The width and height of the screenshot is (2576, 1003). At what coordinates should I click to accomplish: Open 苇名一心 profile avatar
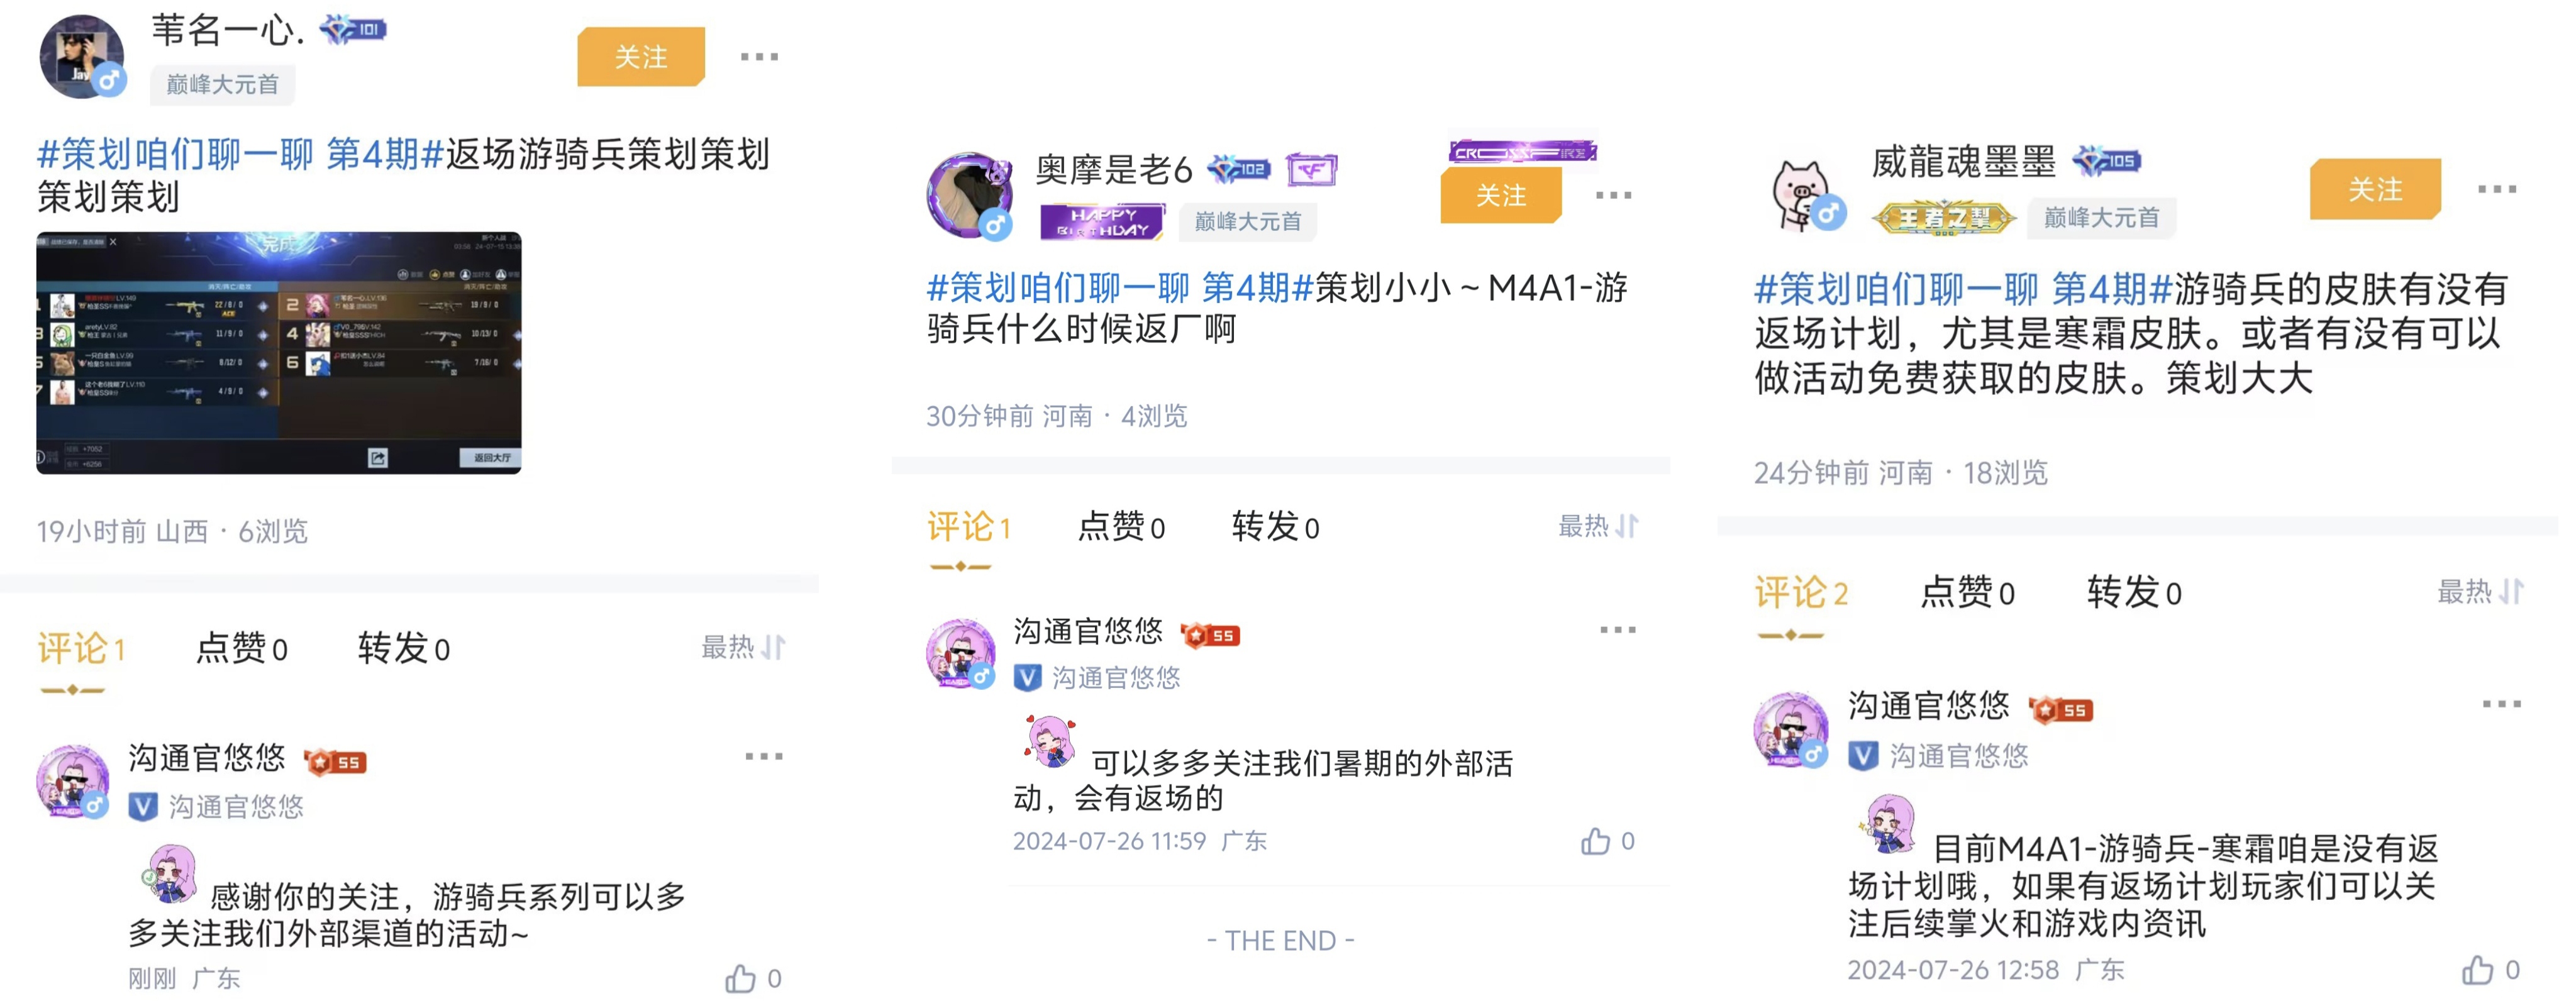click(x=81, y=56)
